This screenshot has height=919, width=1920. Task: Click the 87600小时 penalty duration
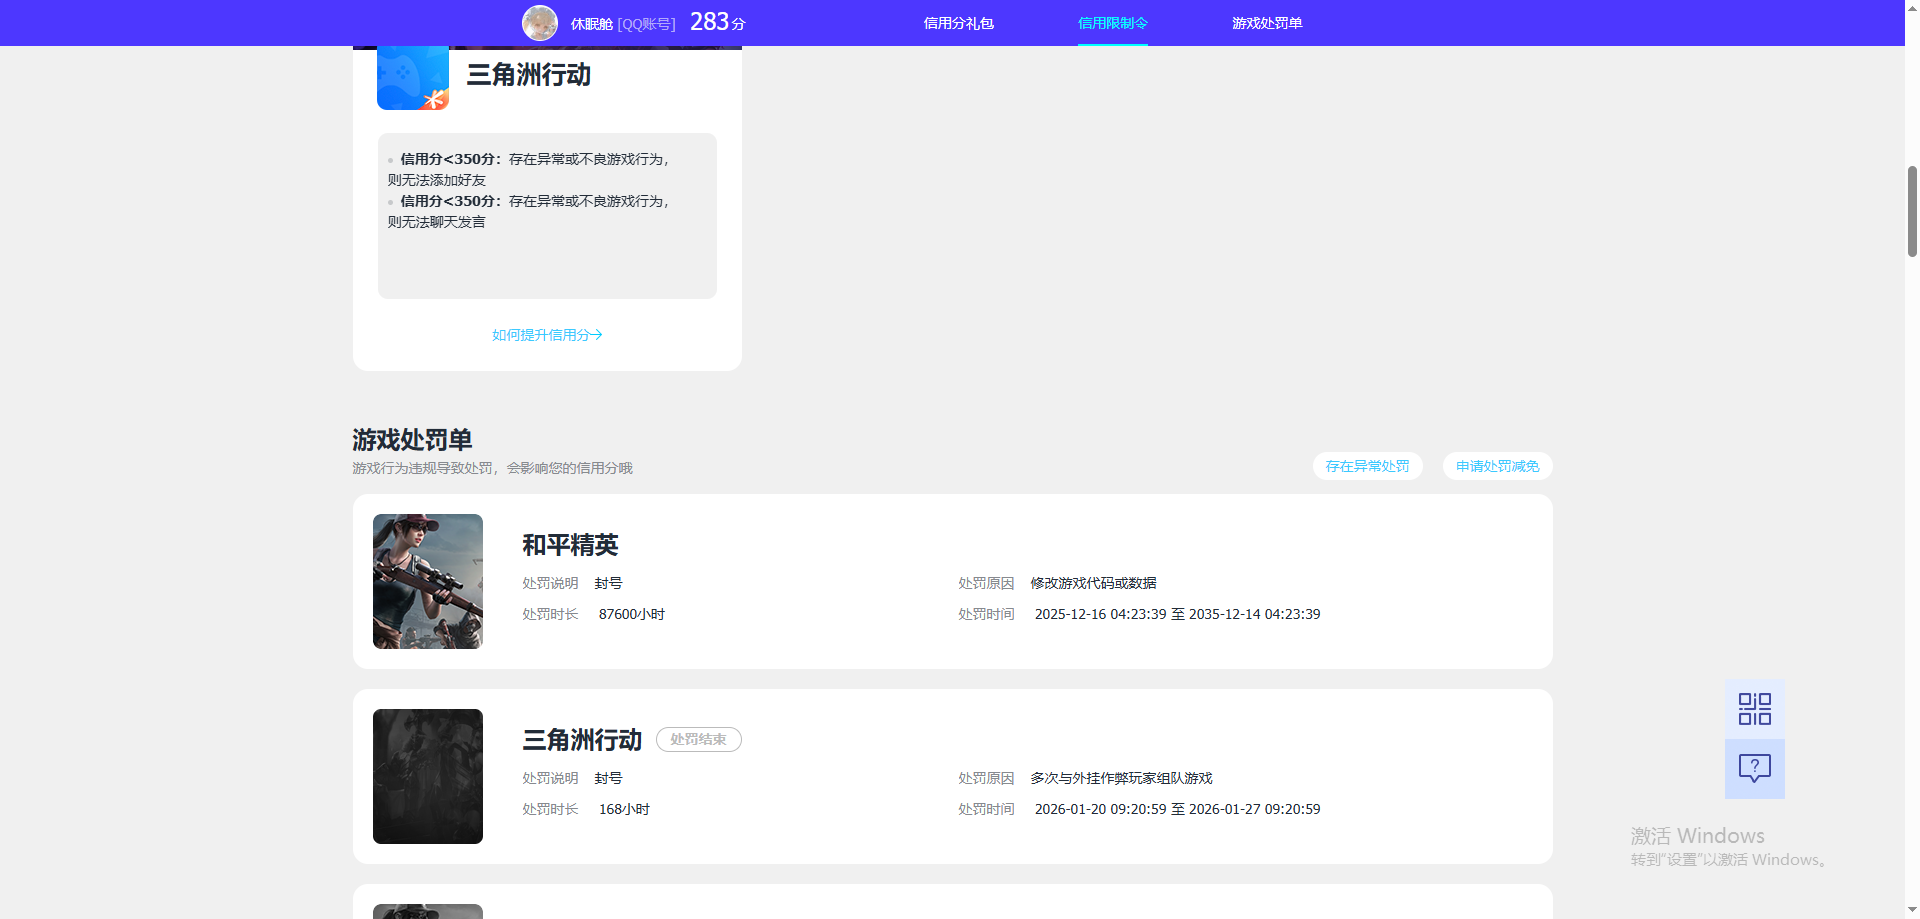click(632, 614)
